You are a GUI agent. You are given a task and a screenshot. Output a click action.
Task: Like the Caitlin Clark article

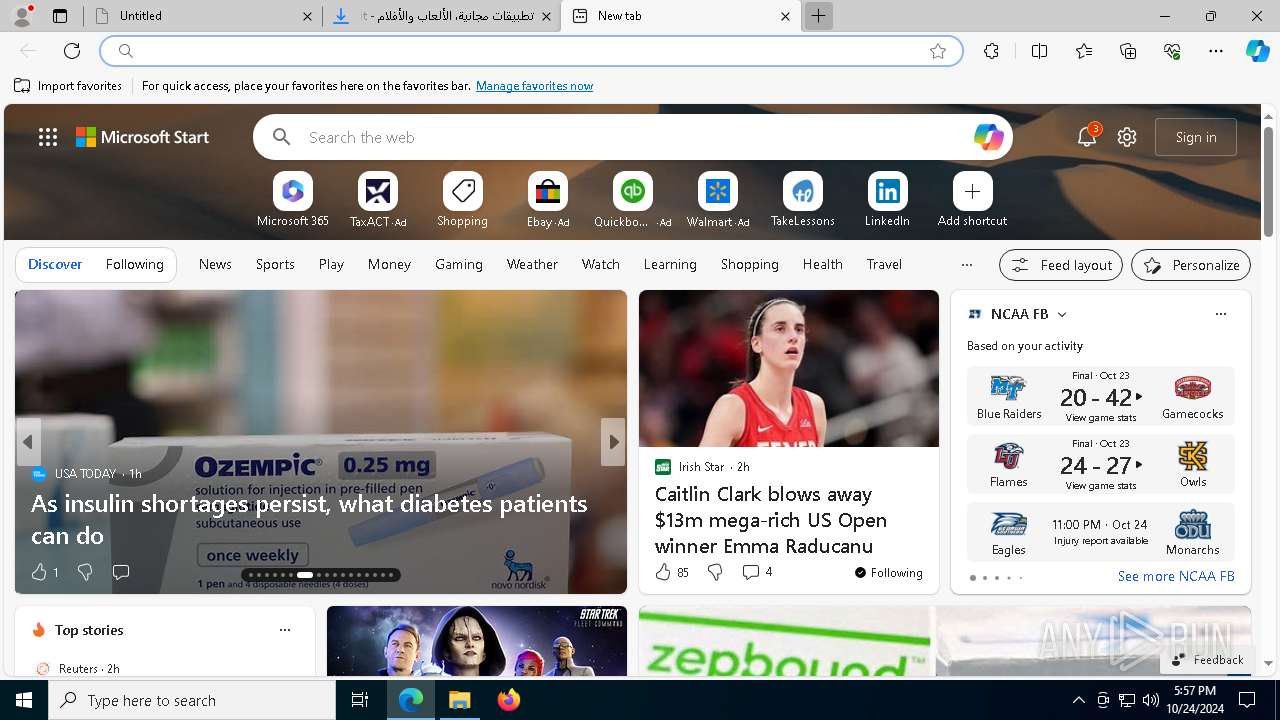pos(663,572)
